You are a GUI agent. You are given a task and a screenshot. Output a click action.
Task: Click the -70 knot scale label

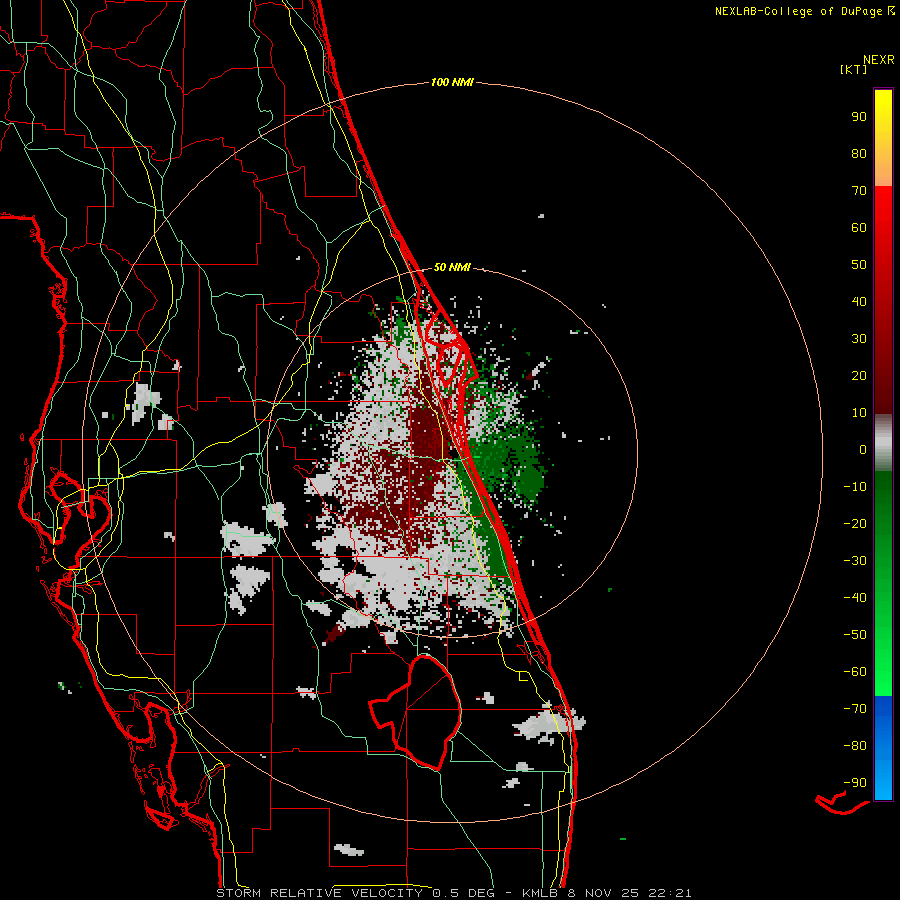(855, 708)
